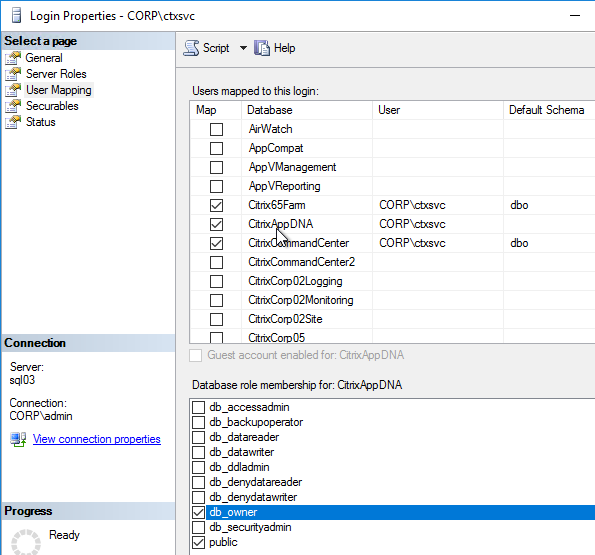Click the empty schema cell for CitrixAppDNA
595x555 pixels.
pos(549,224)
